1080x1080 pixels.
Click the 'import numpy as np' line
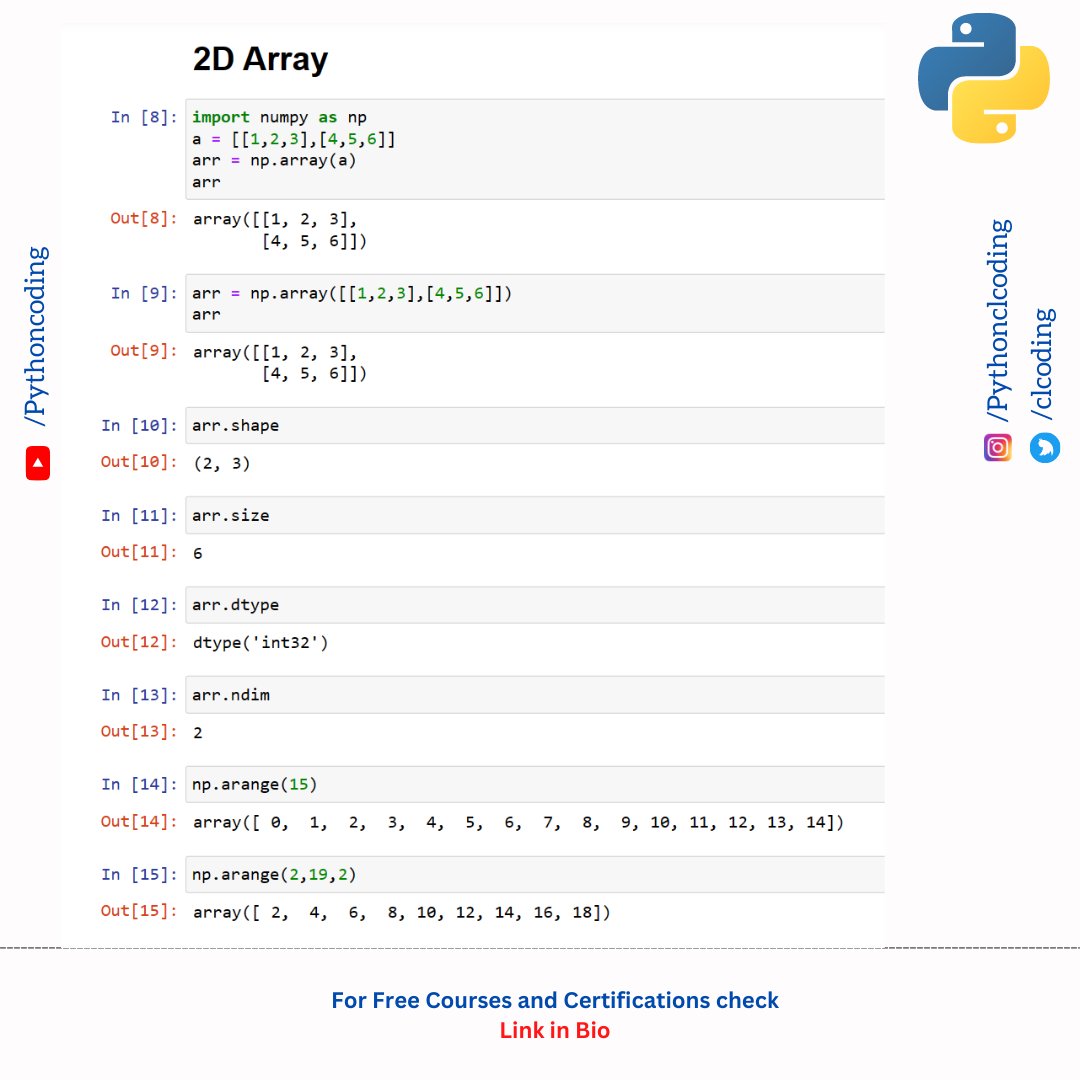click(280, 118)
